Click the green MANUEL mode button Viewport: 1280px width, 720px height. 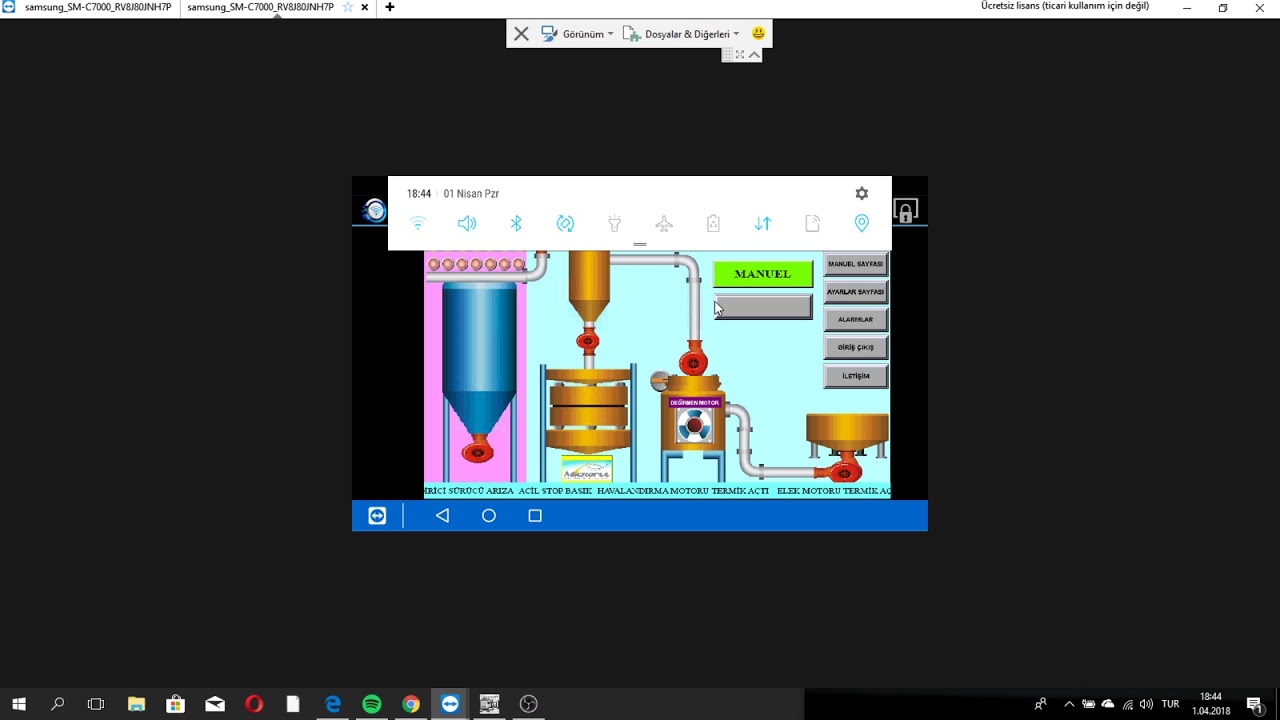coord(763,274)
